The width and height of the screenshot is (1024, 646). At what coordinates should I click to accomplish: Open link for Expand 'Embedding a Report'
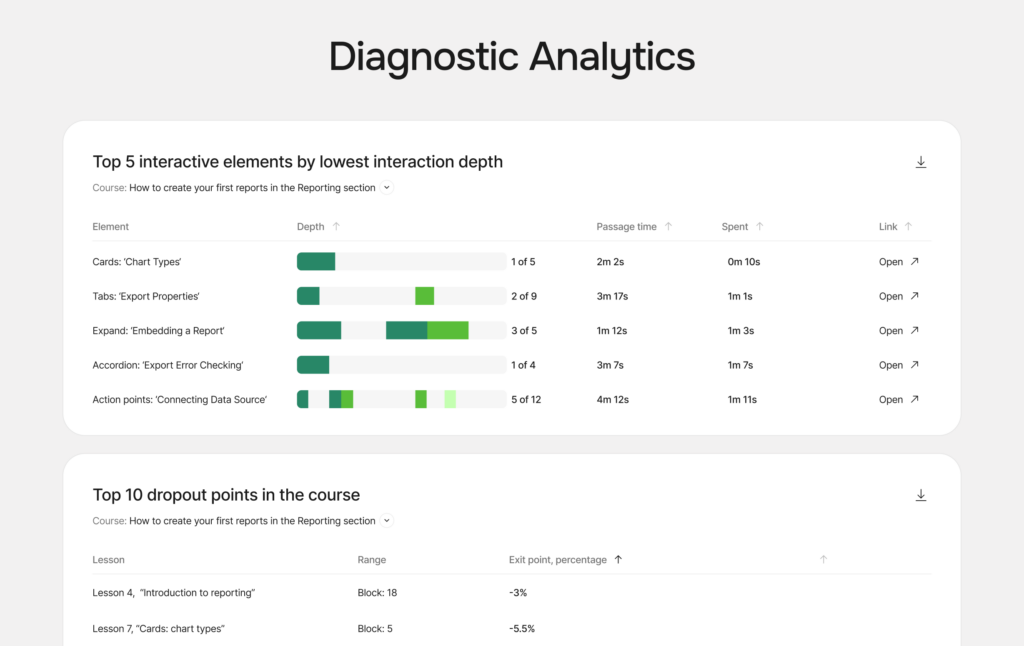tap(898, 331)
